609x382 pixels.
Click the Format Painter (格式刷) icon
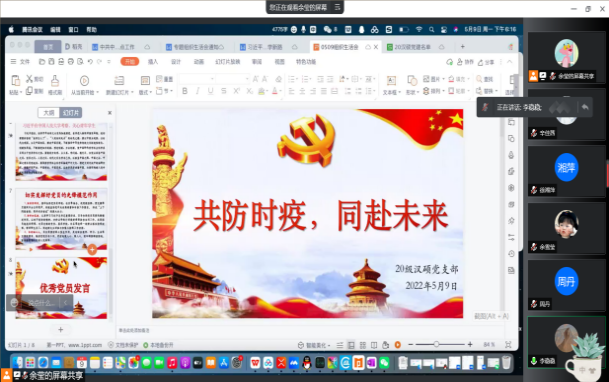[55, 81]
